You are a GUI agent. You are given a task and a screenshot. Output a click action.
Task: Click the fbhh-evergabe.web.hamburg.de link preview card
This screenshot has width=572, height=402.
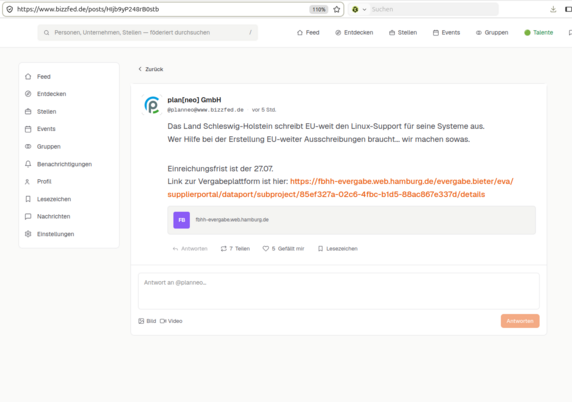(x=352, y=220)
